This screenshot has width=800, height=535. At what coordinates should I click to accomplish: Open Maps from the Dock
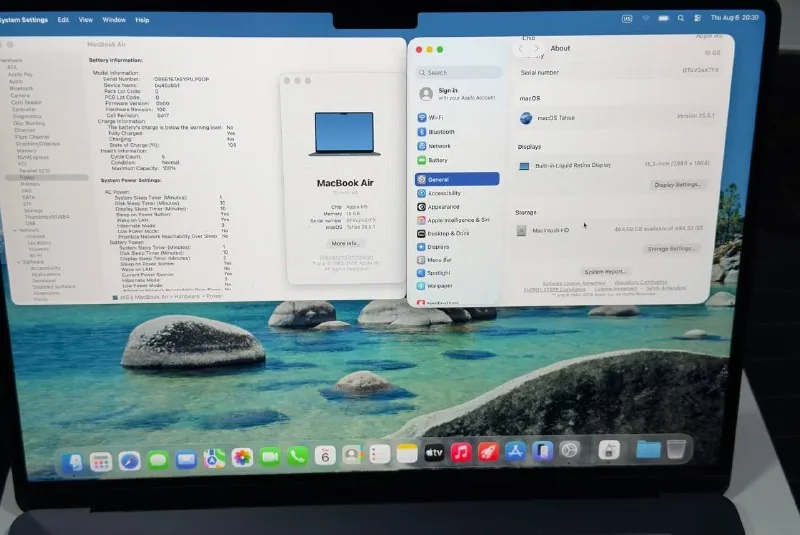click(214, 458)
